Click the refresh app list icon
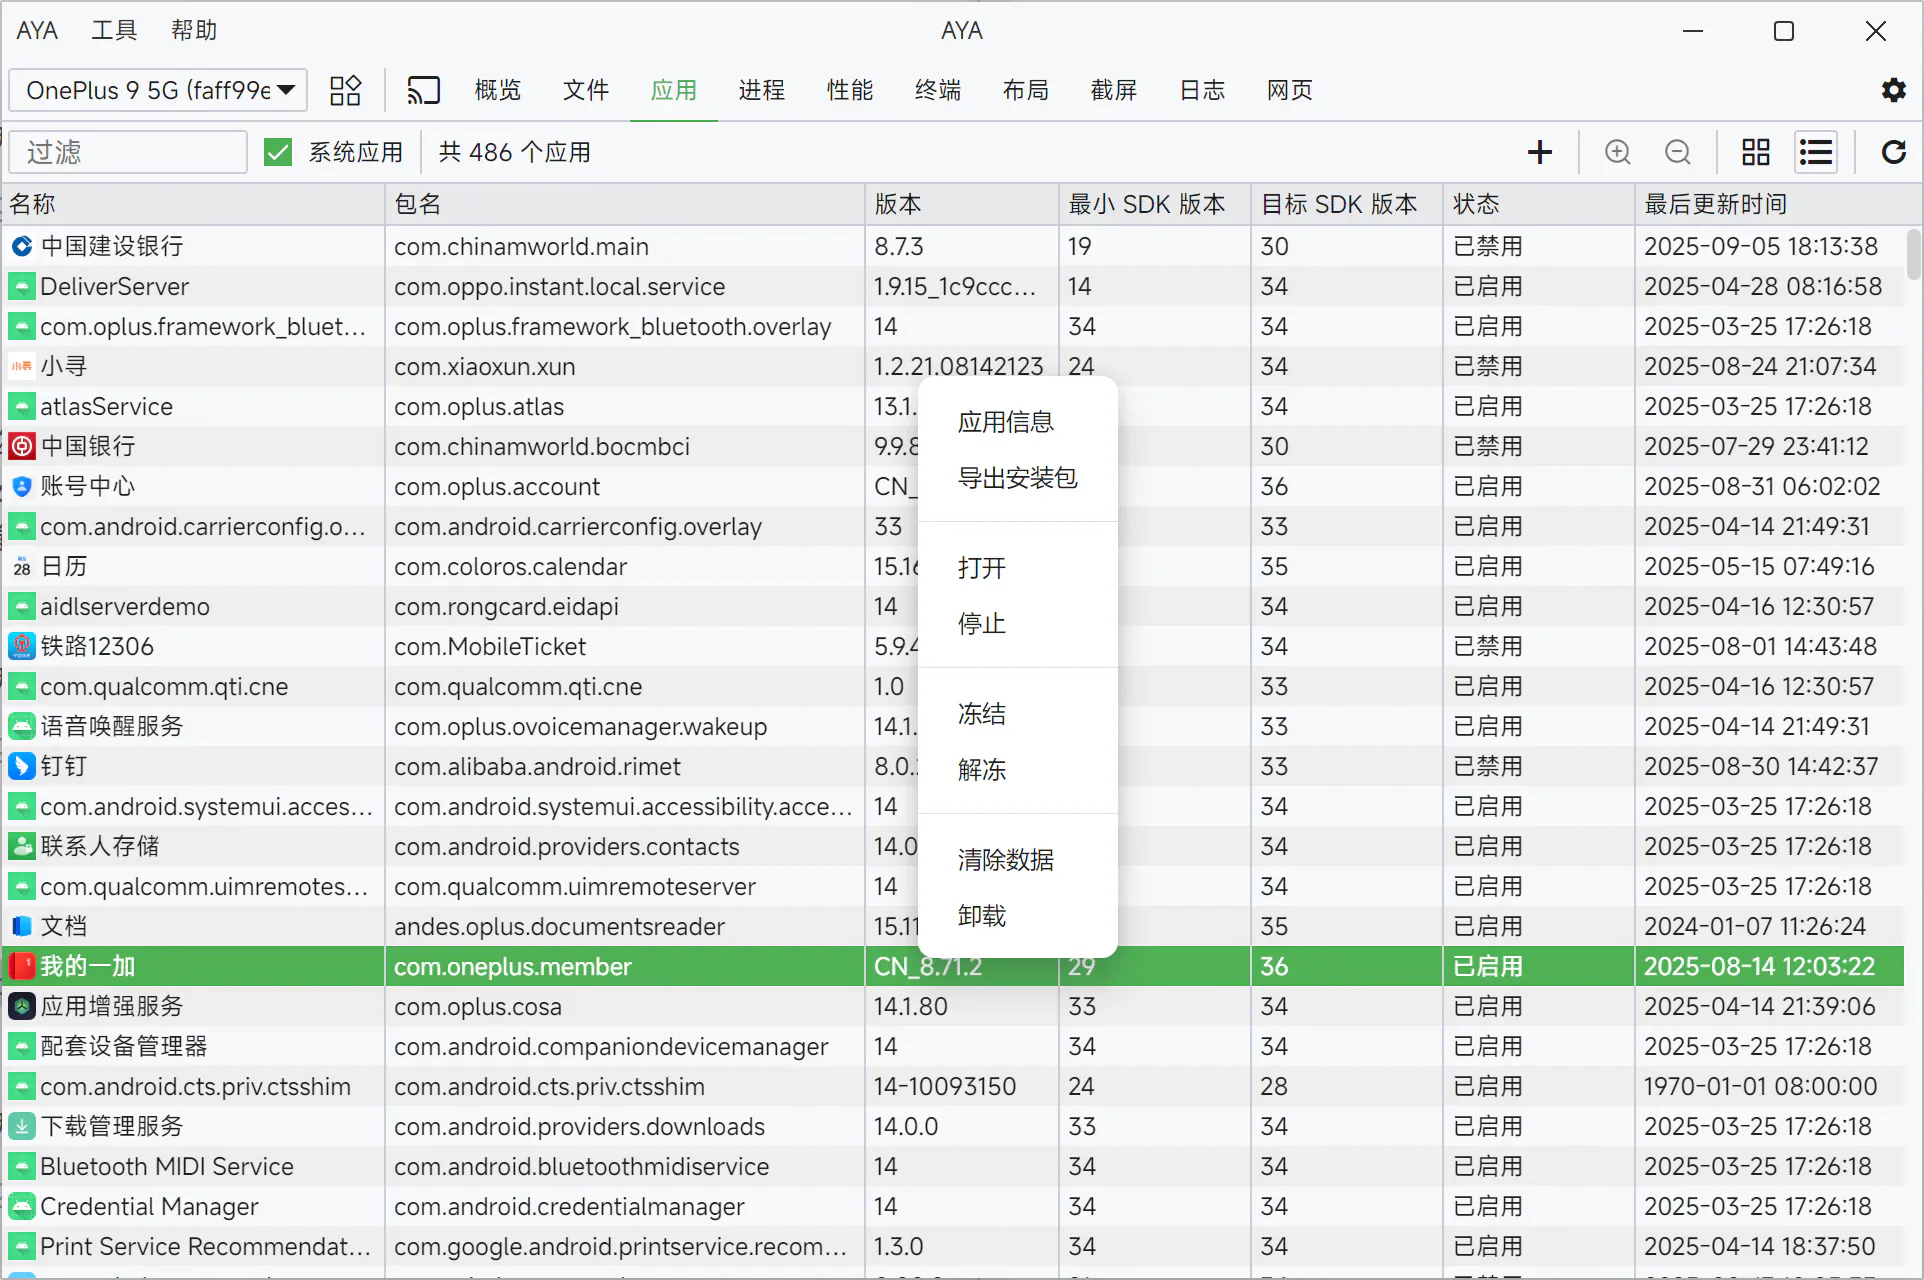 [x=1893, y=152]
